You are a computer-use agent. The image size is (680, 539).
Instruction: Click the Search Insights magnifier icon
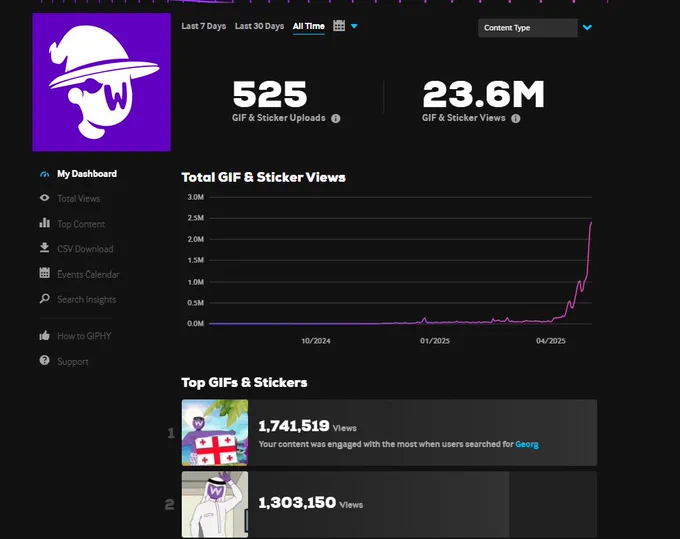click(44, 298)
